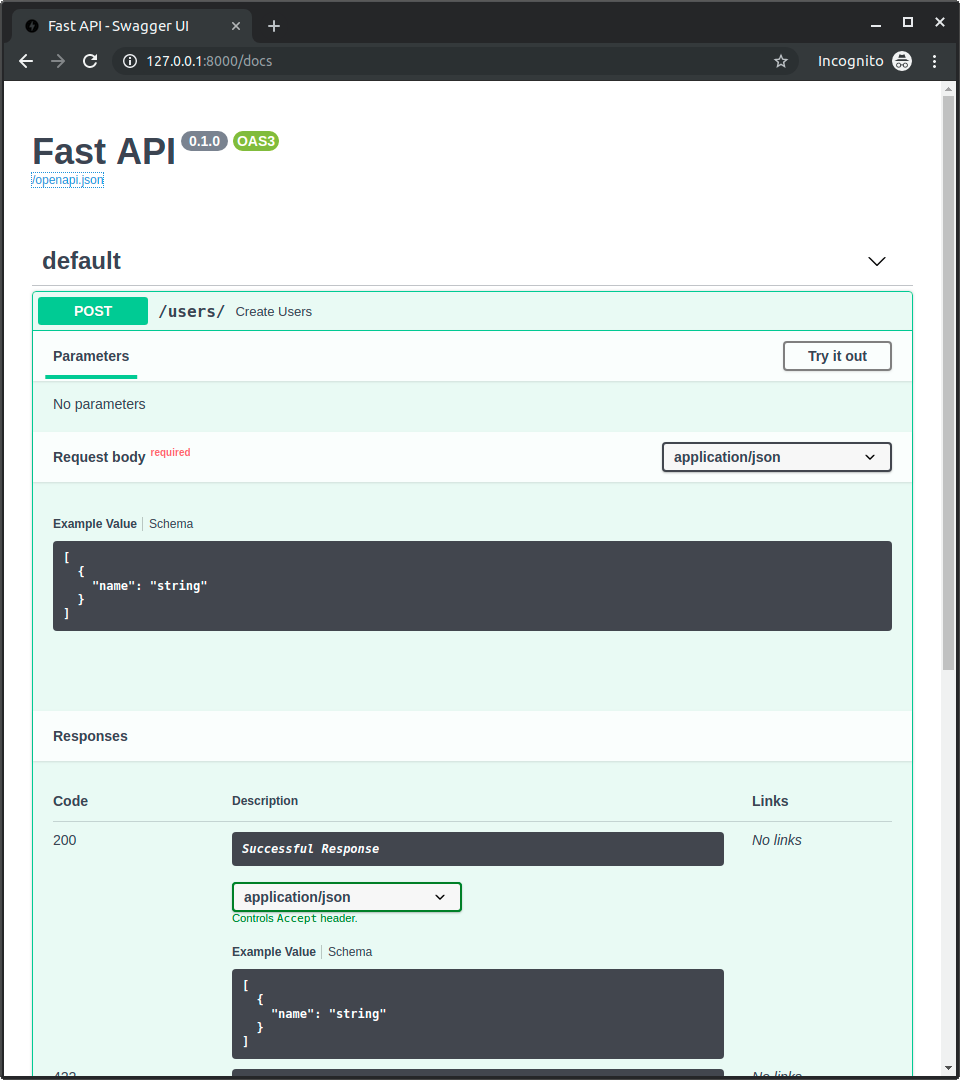Click the Successful Response description box
960x1080 pixels.
(x=478, y=849)
